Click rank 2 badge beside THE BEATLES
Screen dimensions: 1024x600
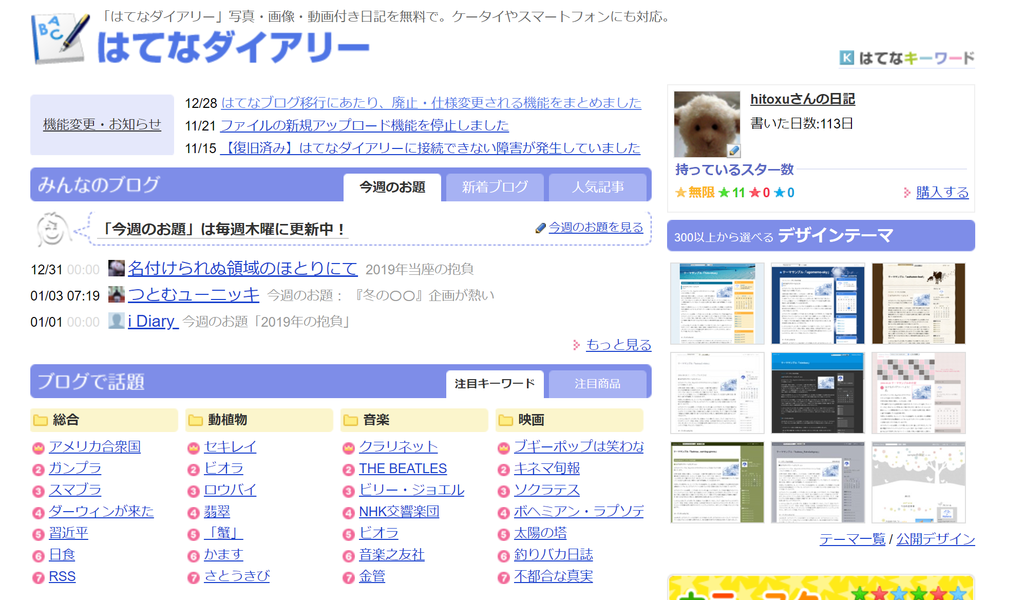[x=348, y=469]
